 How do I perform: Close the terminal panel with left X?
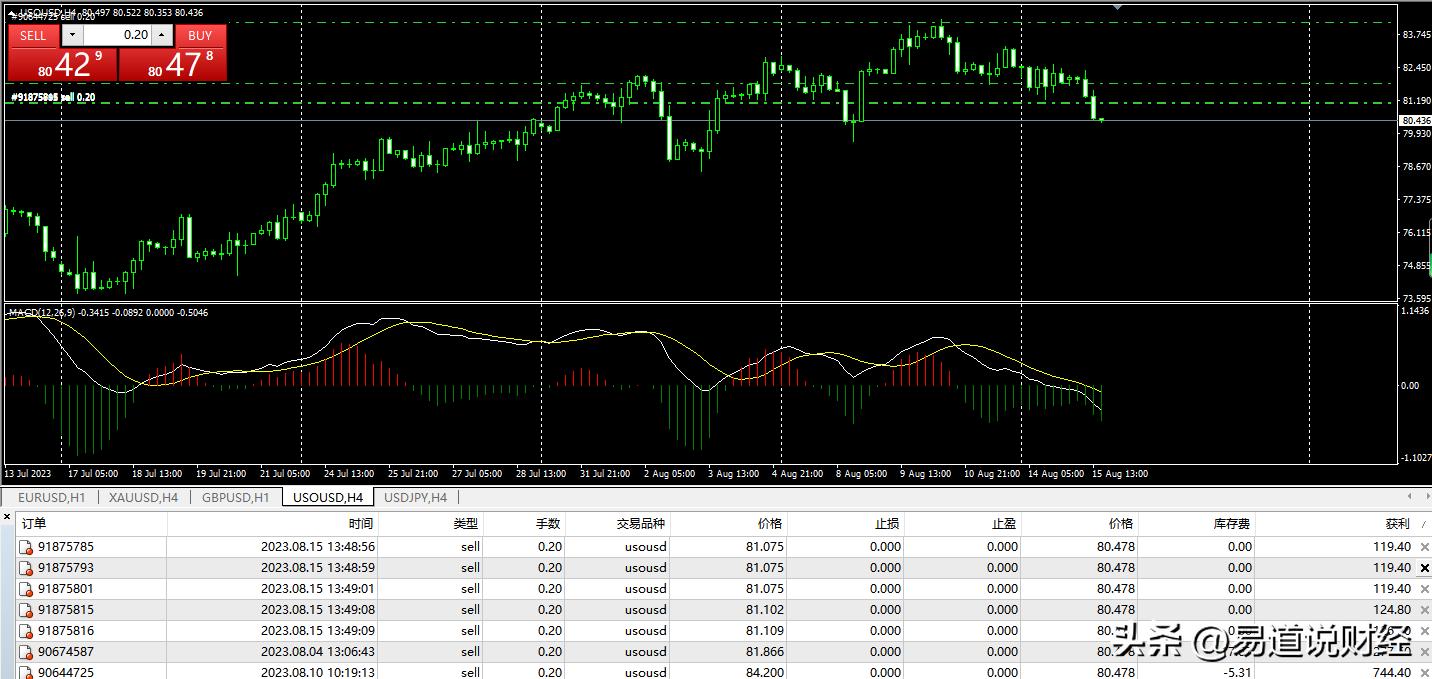click(7, 516)
